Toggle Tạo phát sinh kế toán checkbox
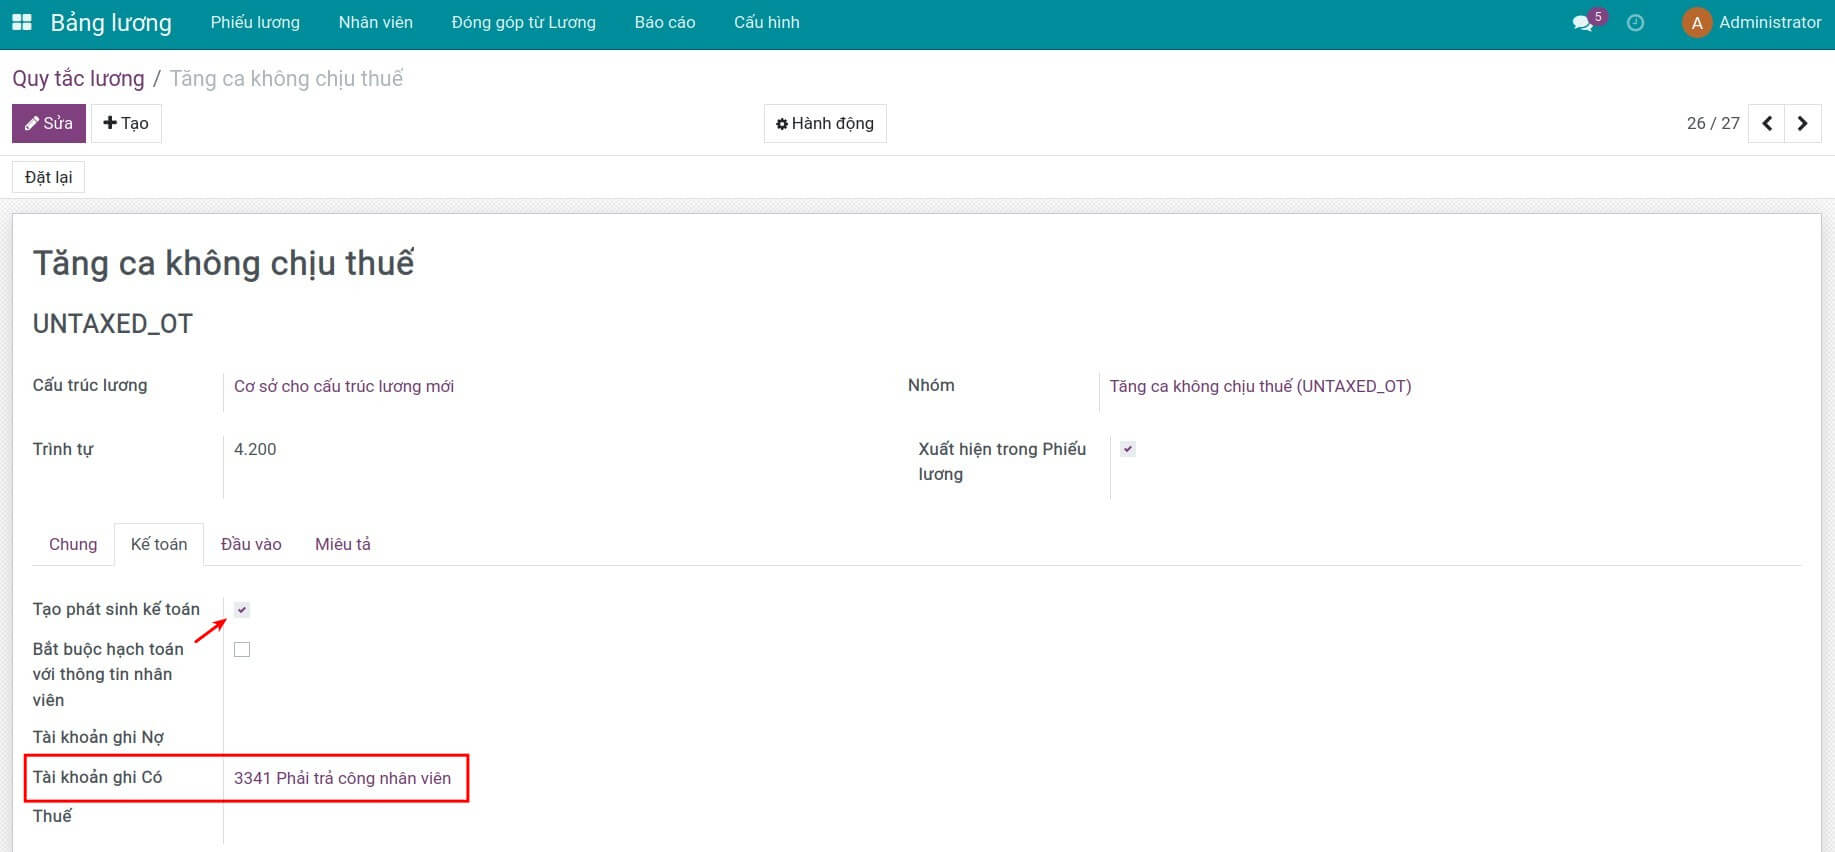1835x852 pixels. coord(242,610)
